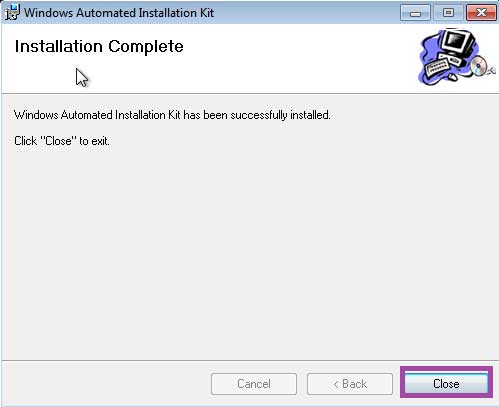Minimize the installer window
499x407 pixels.
(415, 13)
